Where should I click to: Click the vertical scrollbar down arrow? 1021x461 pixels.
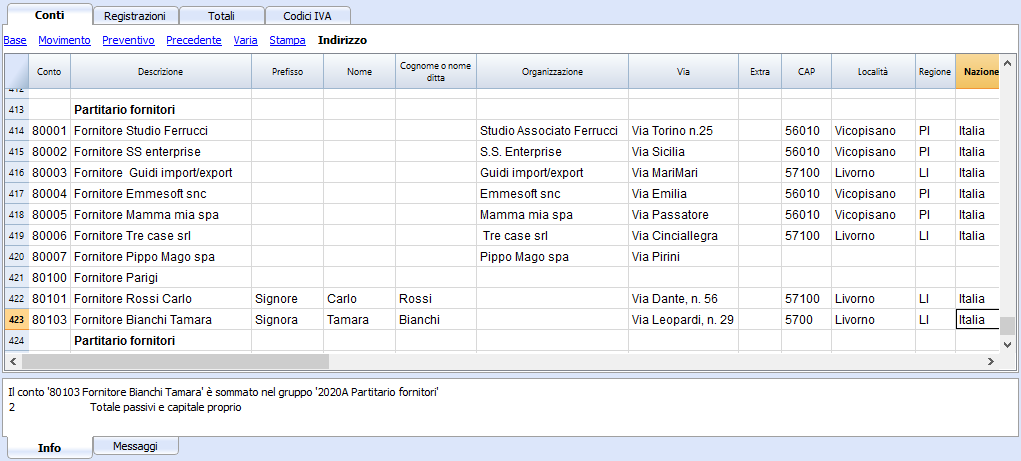click(1008, 344)
